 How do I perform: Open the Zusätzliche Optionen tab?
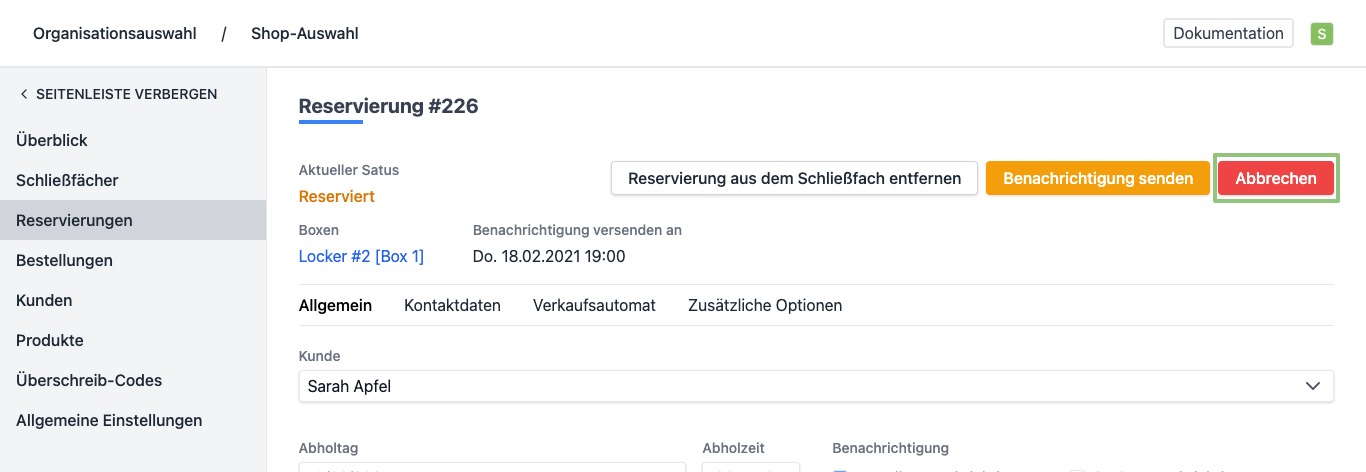765,305
